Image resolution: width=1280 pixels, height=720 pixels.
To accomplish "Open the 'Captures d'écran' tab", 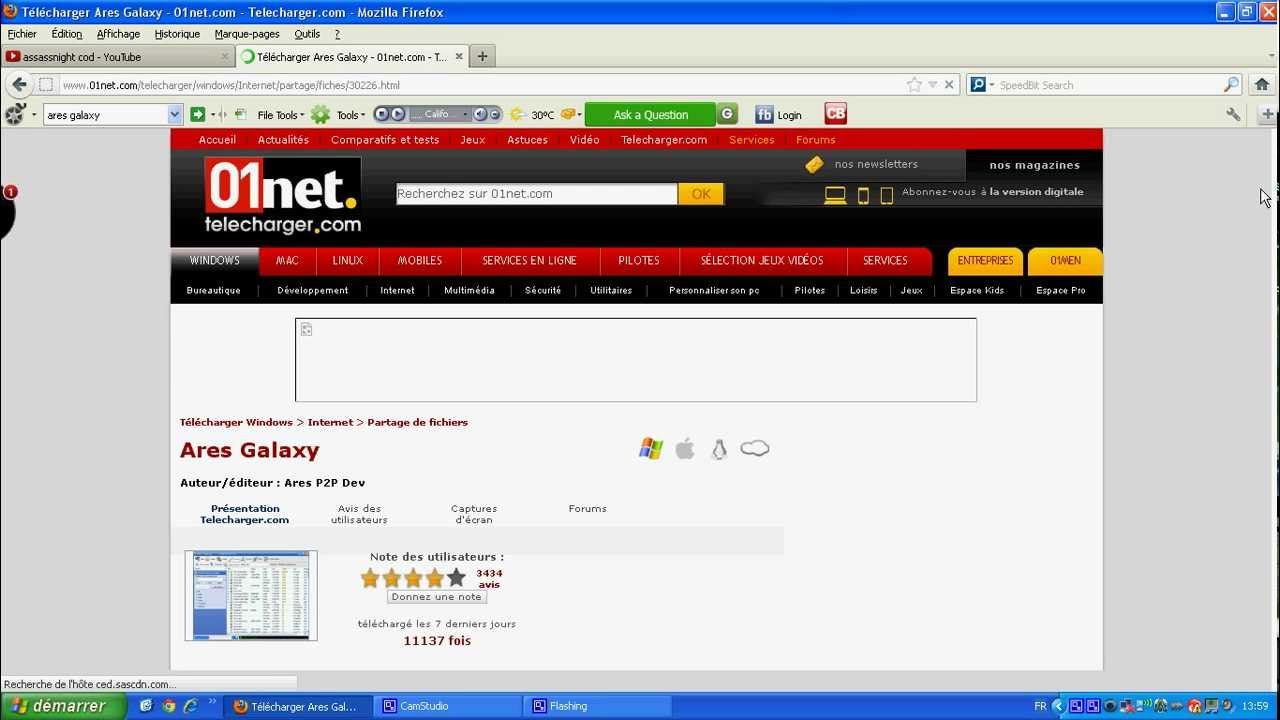I will click(474, 514).
